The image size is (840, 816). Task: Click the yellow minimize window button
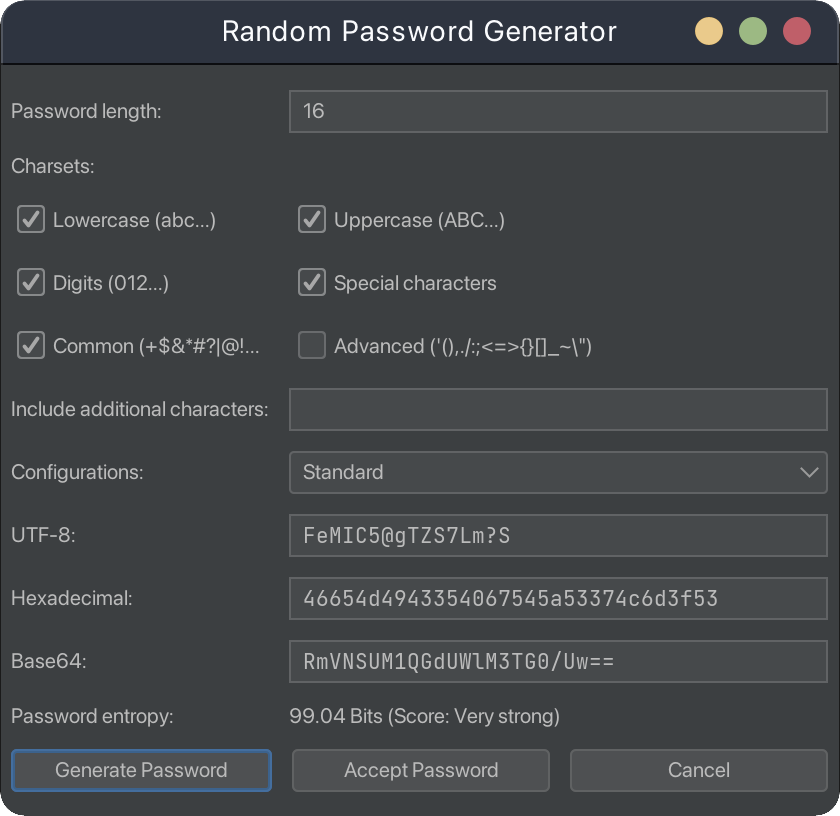pyautogui.click(x=709, y=31)
